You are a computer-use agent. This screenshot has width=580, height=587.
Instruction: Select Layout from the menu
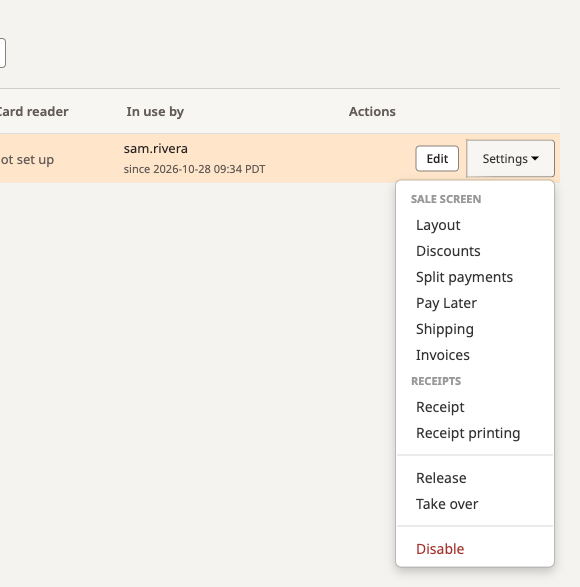(x=475, y=225)
